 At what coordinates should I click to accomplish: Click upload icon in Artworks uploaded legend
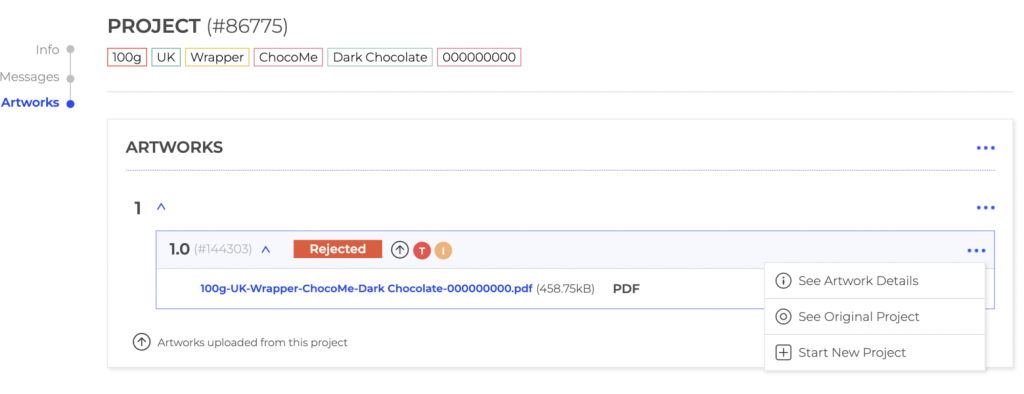pyautogui.click(x=141, y=342)
